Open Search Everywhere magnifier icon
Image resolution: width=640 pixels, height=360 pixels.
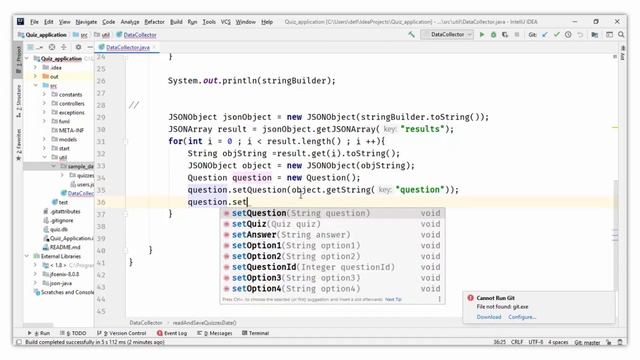[x=621, y=35]
